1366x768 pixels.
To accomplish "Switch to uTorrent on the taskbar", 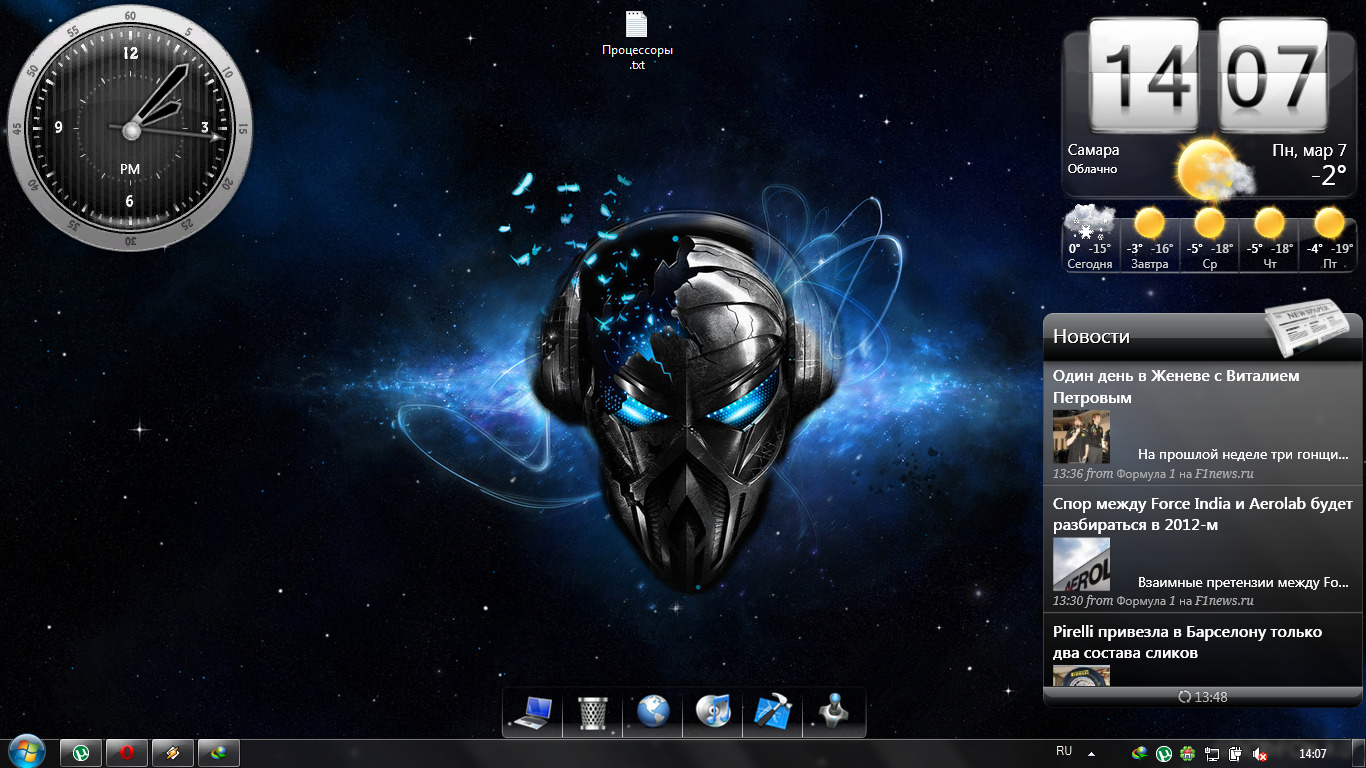I will (x=81, y=753).
